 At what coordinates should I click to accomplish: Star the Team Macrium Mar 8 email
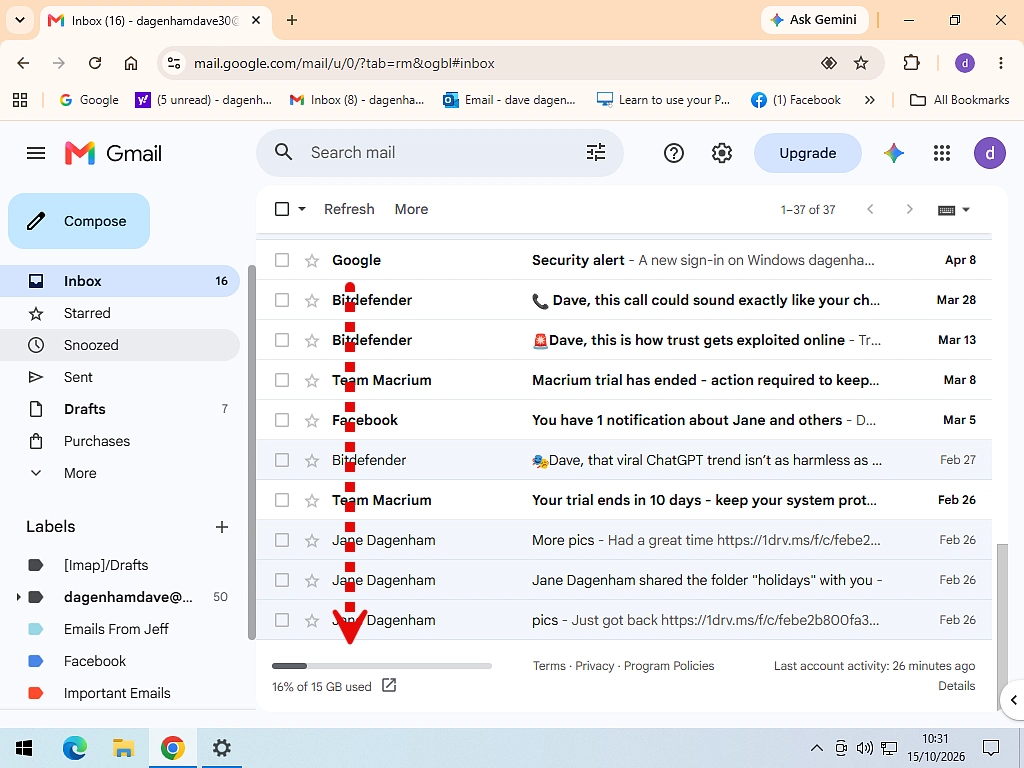[x=312, y=381]
